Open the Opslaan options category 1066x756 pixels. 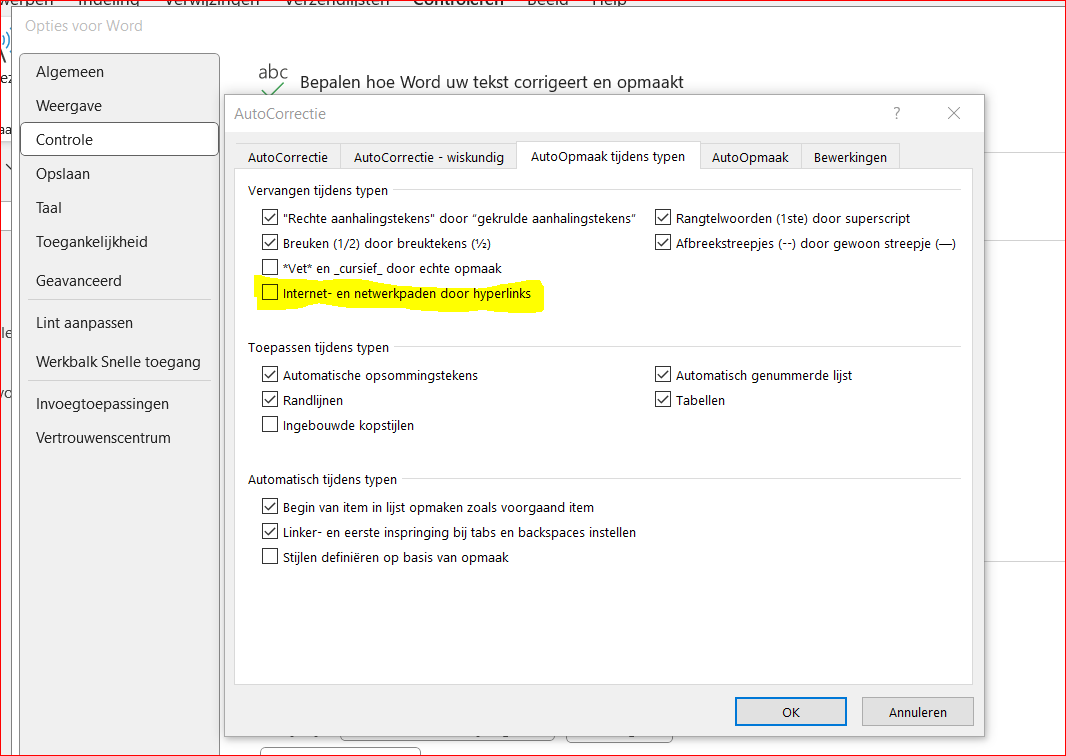[x=120, y=174]
